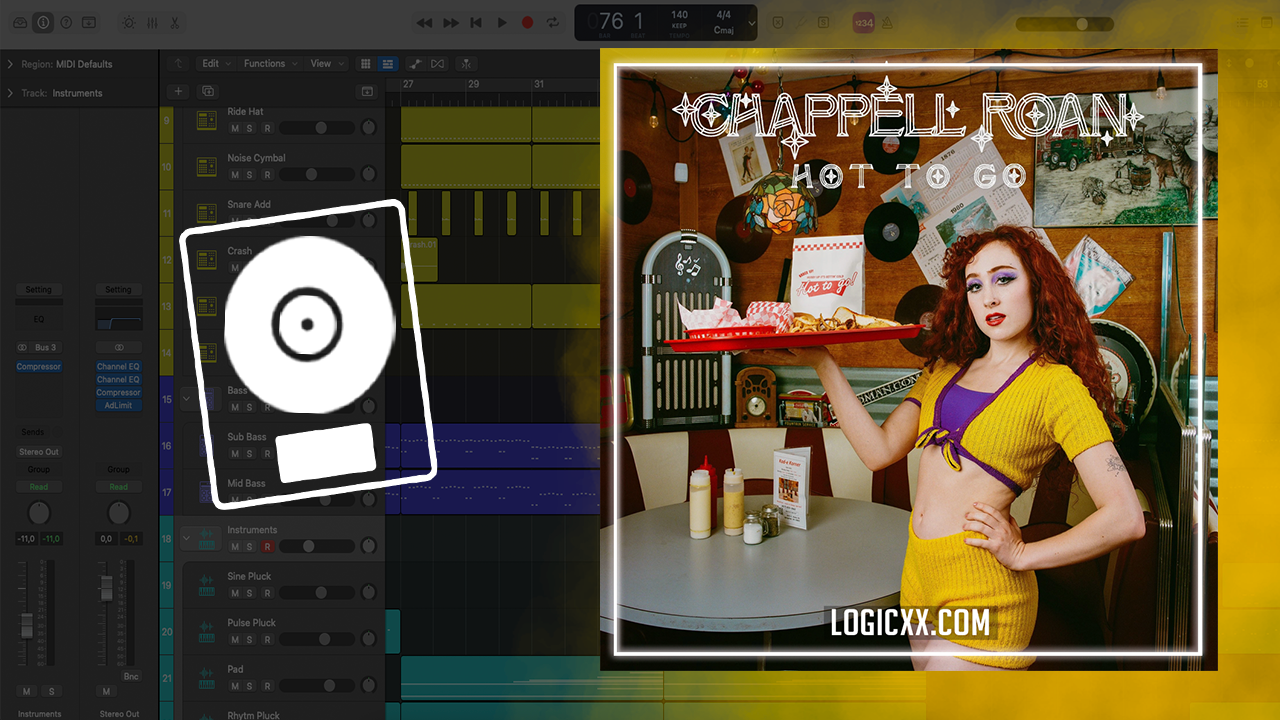Open the Functions menu
1280x720 pixels.
[270, 63]
